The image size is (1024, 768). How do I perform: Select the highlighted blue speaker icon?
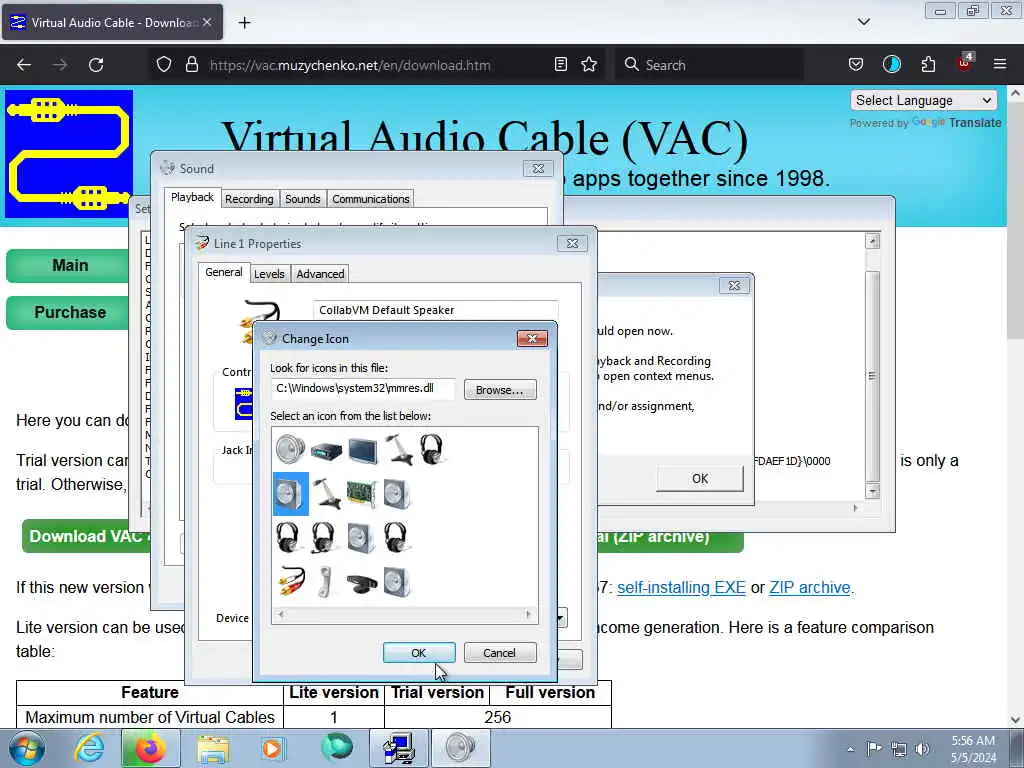pos(291,494)
